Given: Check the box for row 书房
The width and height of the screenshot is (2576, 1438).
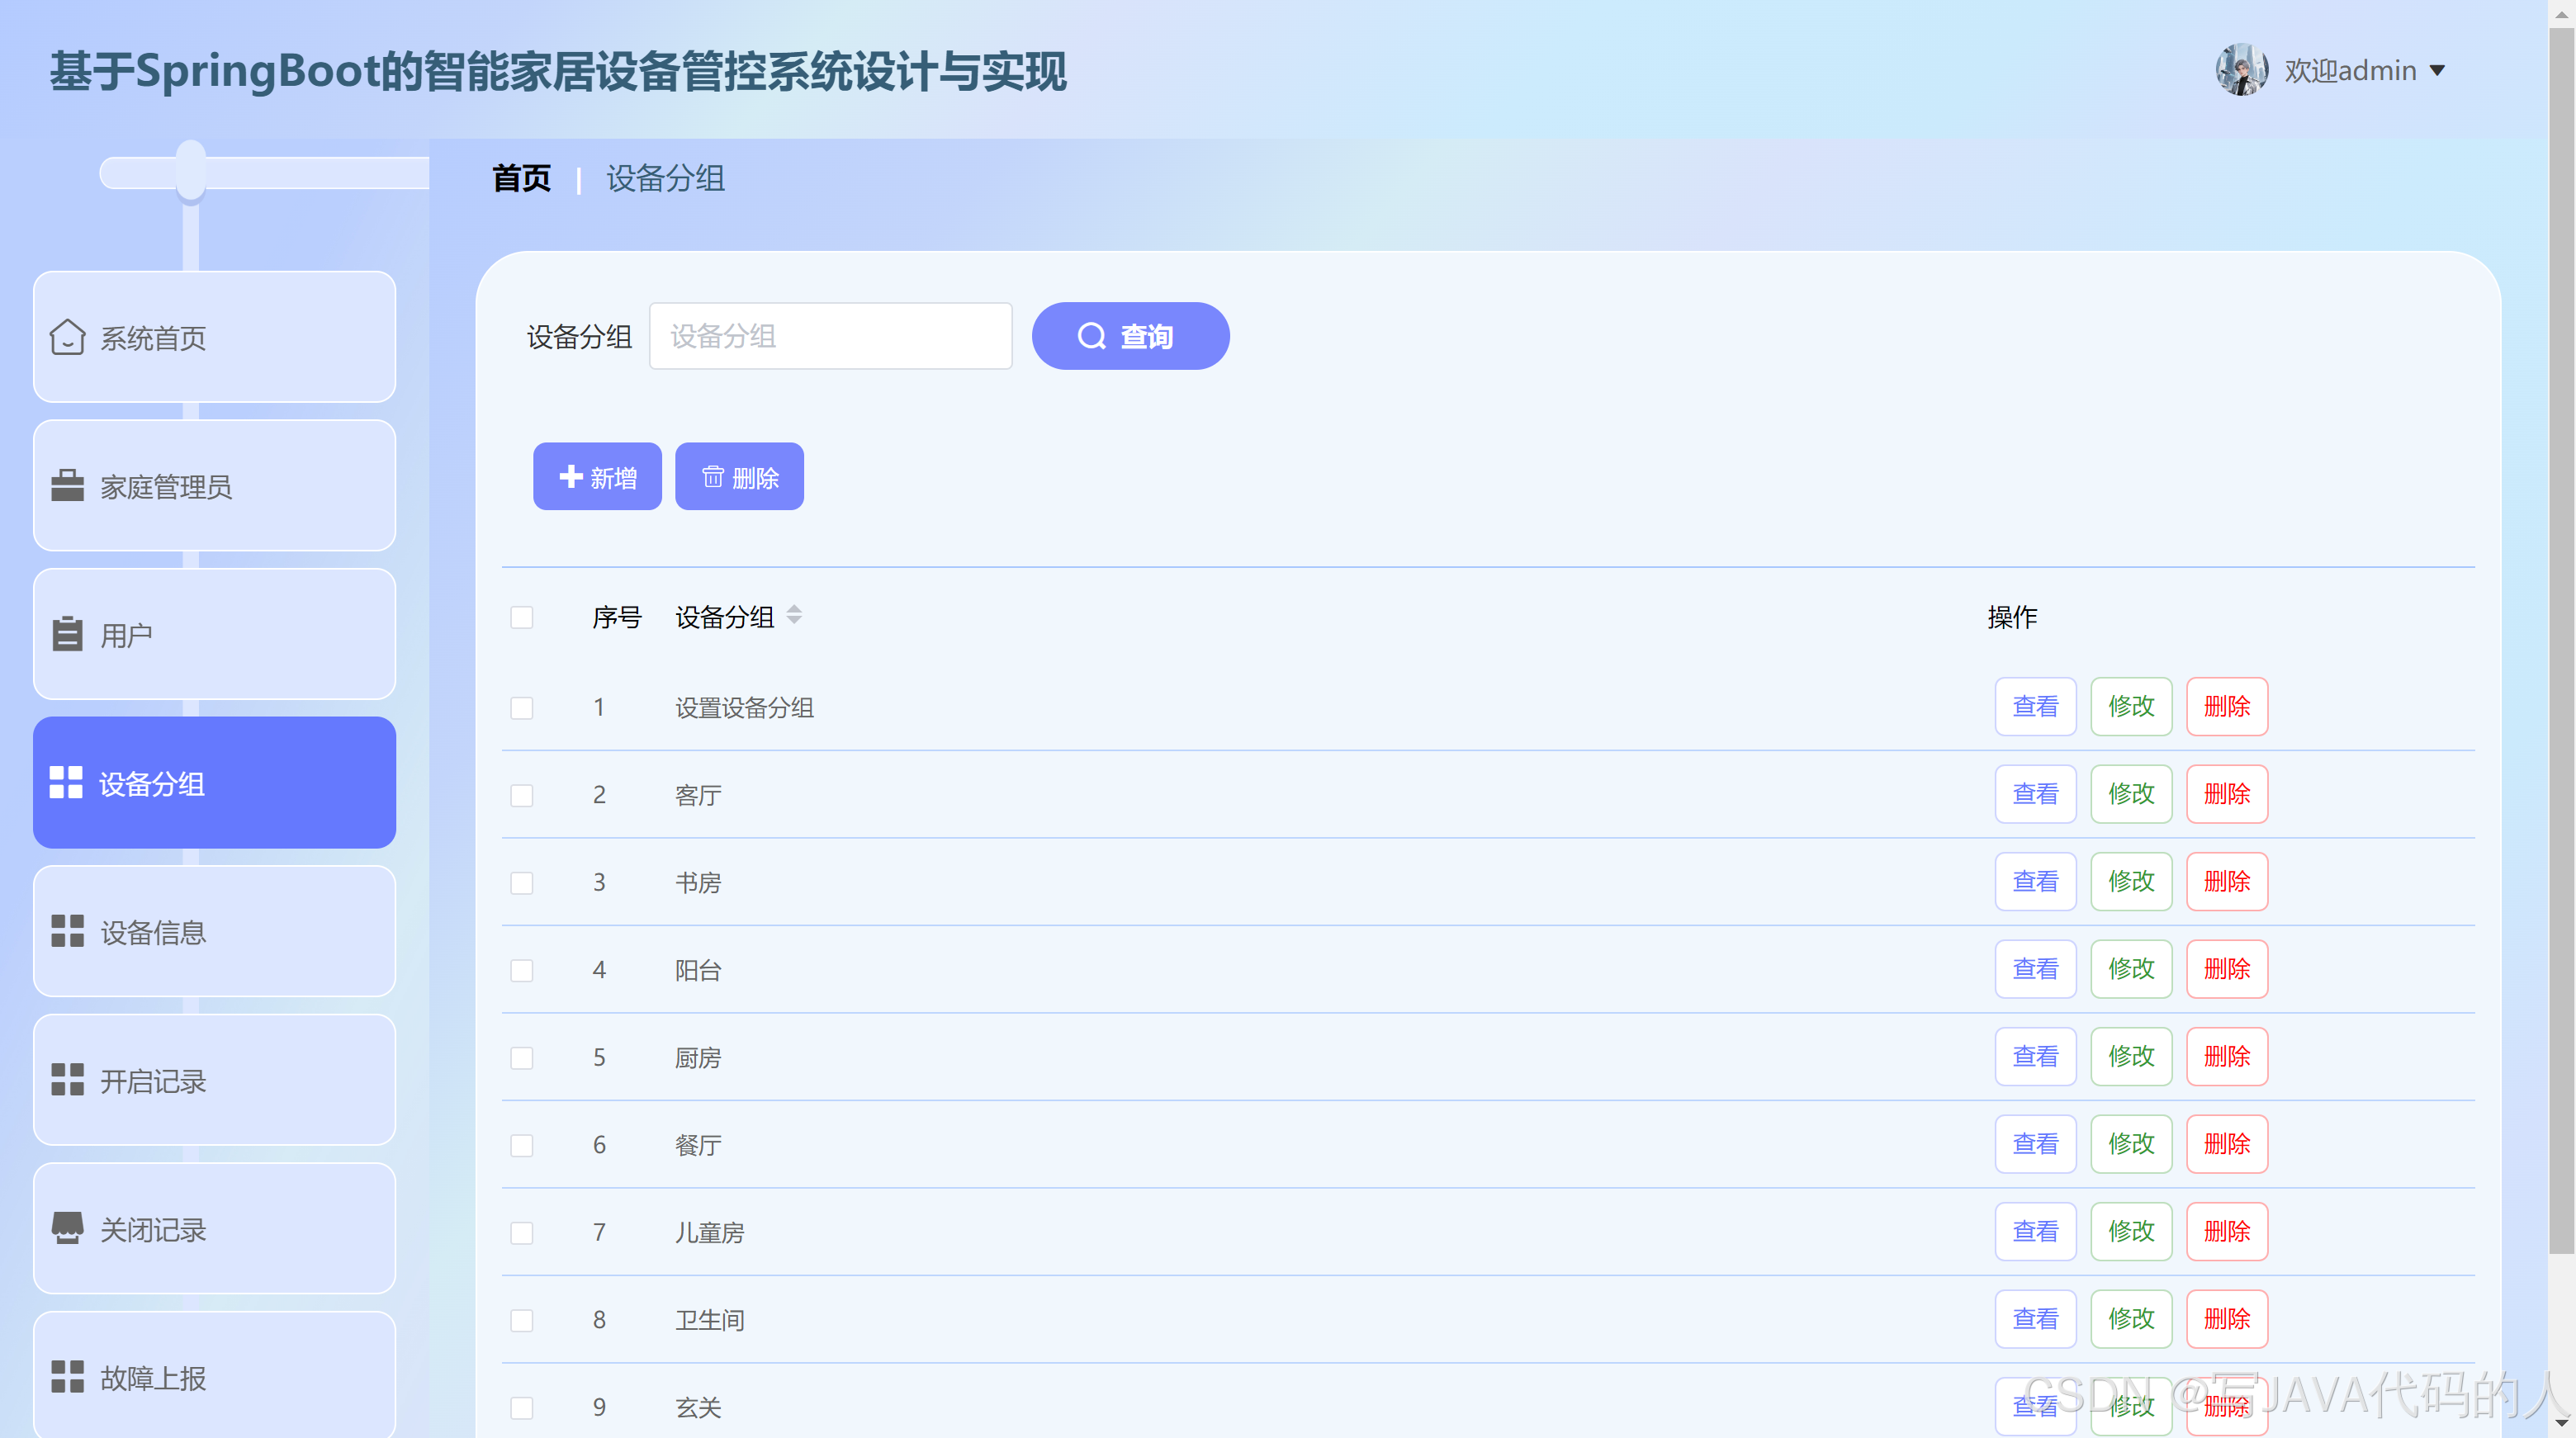Looking at the screenshot, I should [521, 883].
